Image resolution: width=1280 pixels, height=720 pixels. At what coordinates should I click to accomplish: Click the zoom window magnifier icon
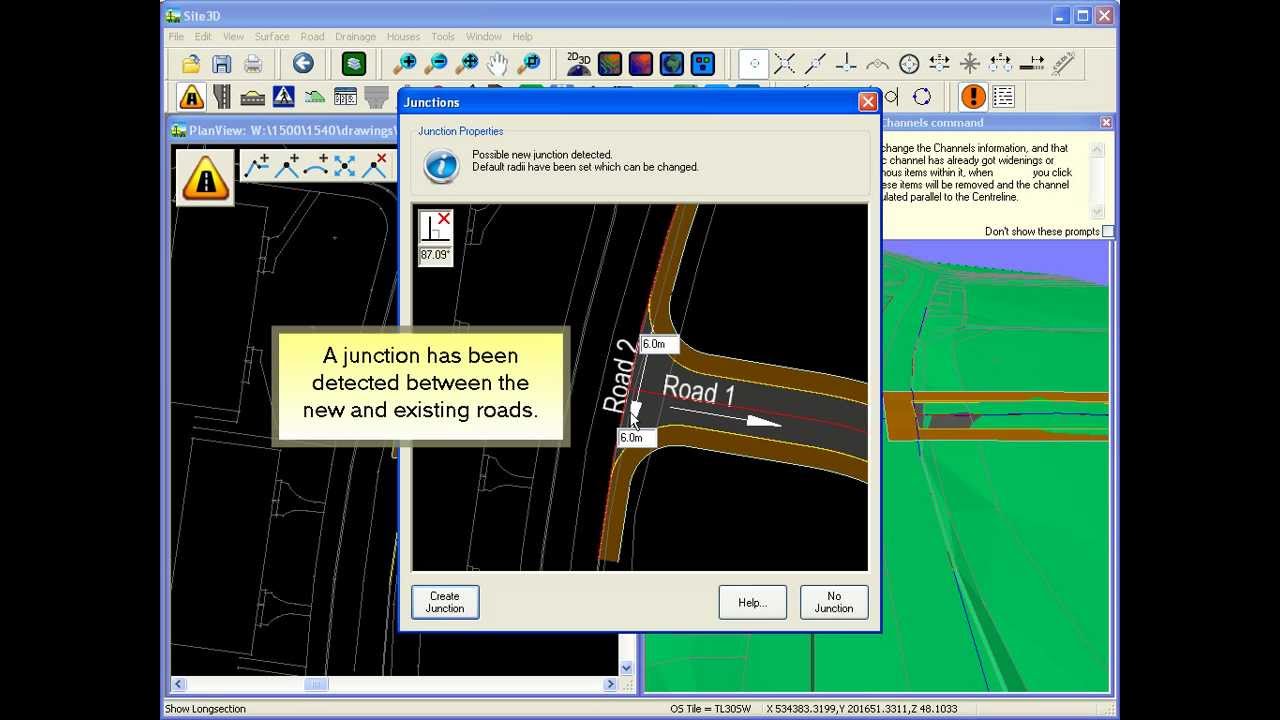530,64
